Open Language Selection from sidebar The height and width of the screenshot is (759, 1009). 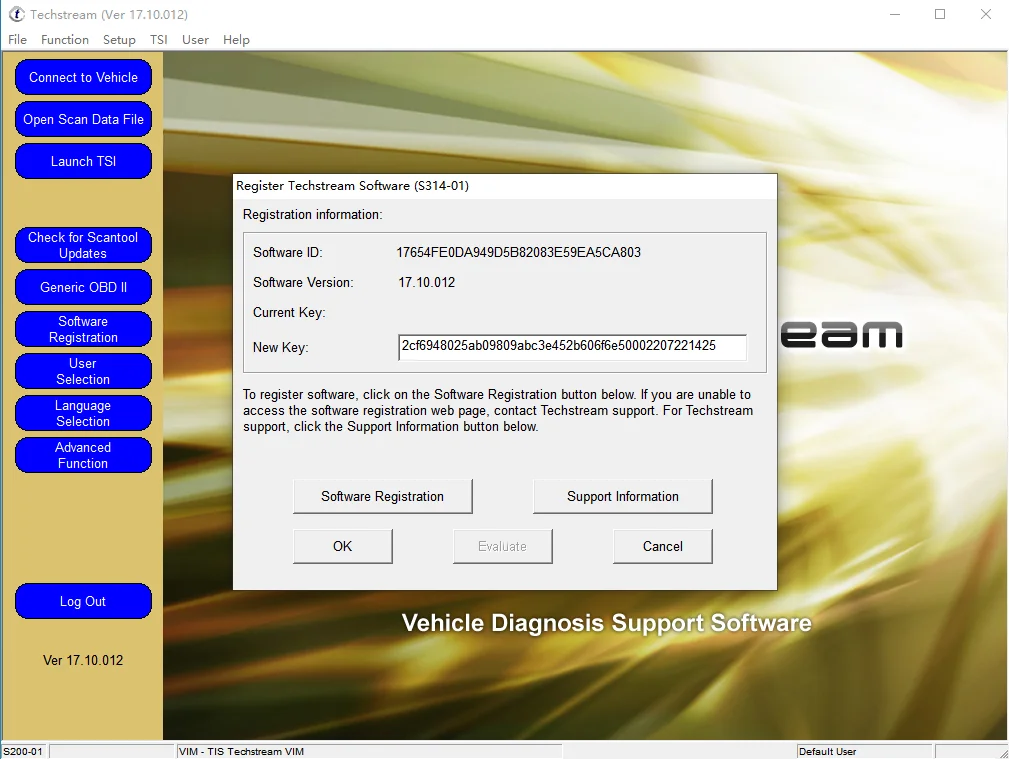click(83, 414)
